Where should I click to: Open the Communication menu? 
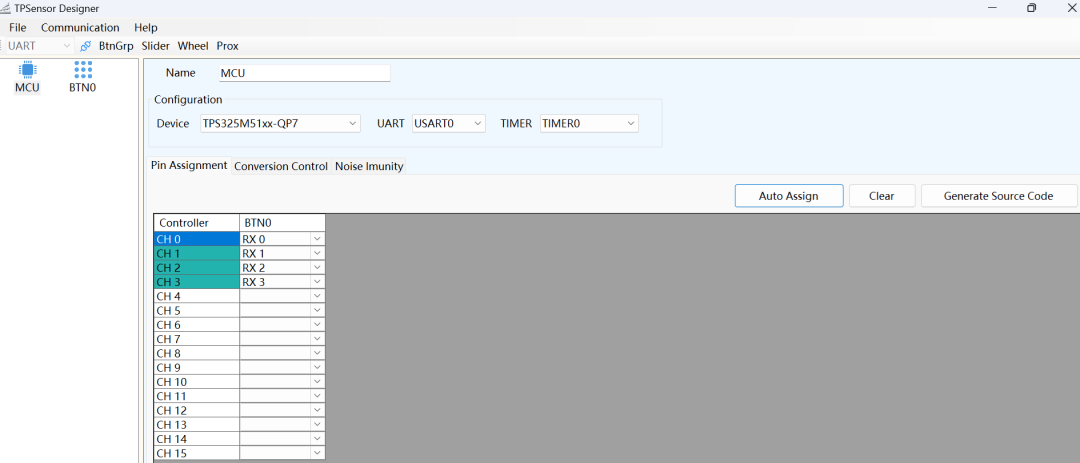80,27
